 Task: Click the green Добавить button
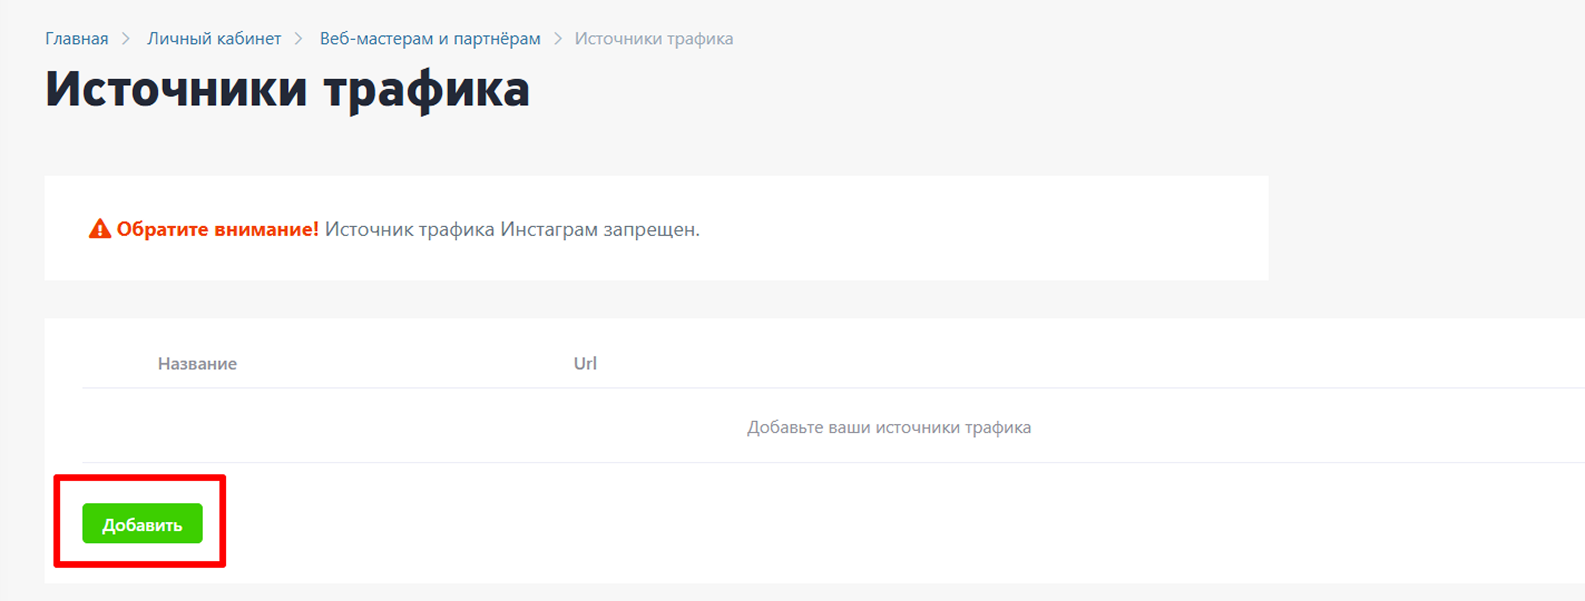(142, 524)
